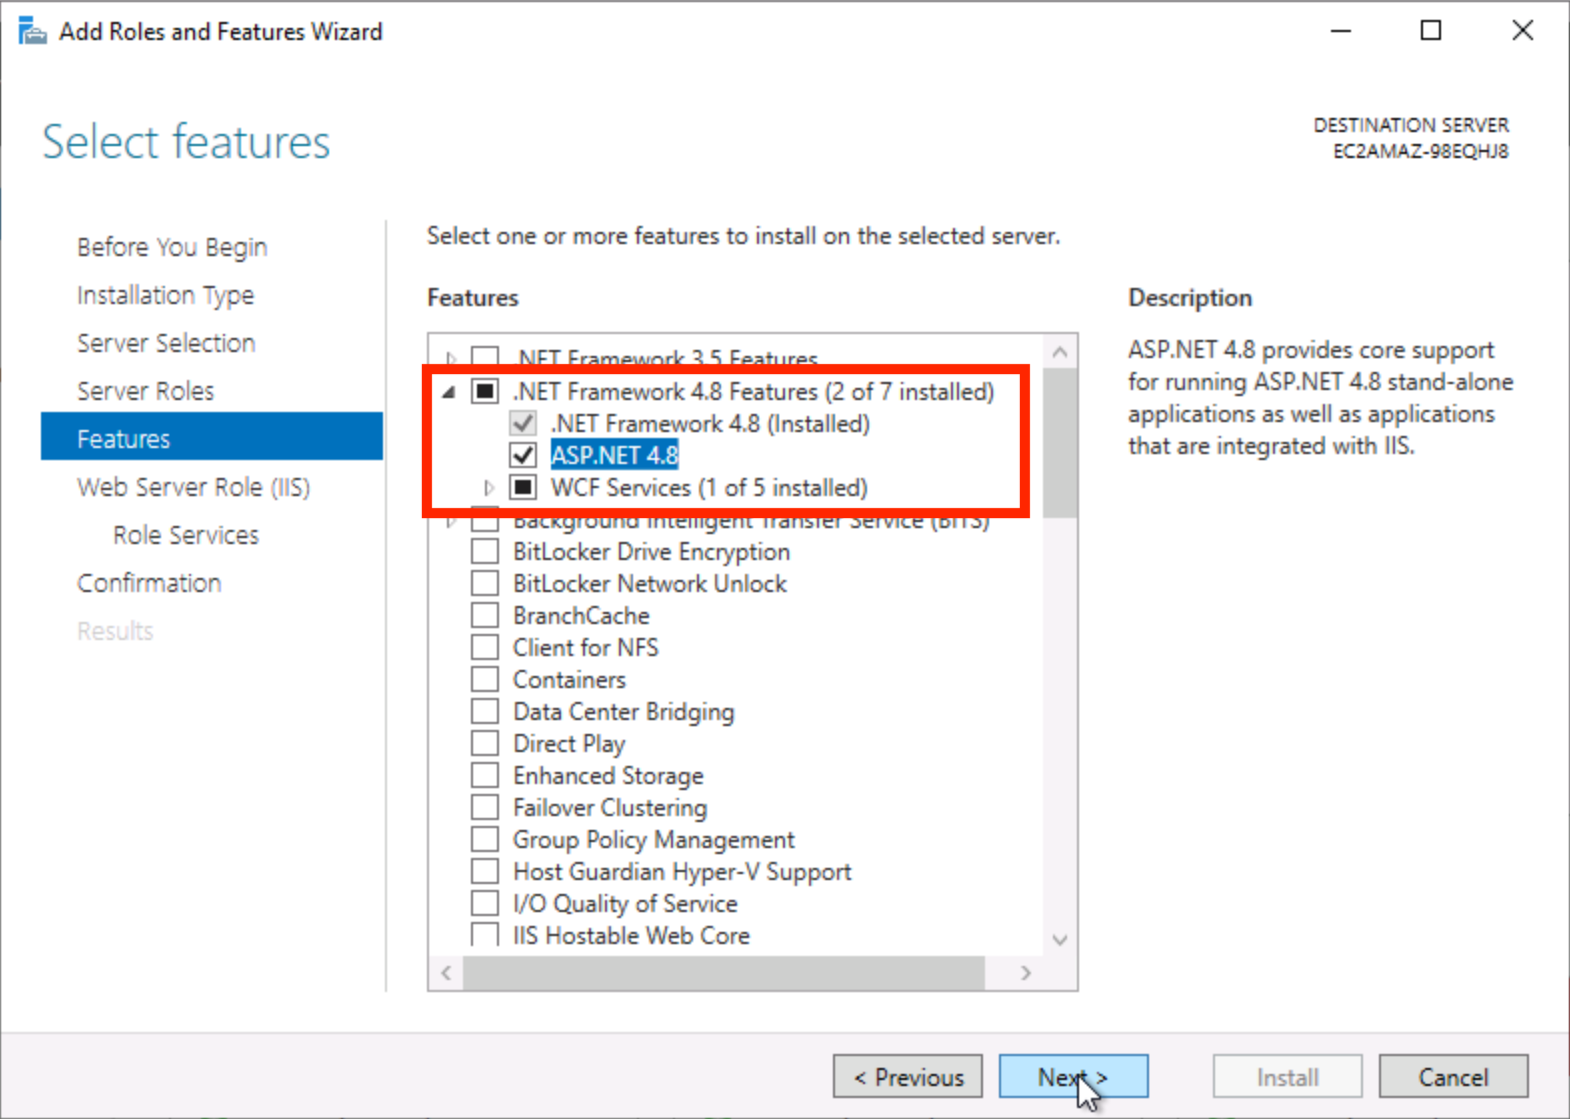Image resolution: width=1570 pixels, height=1119 pixels.
Task: Select the Failover Clustering label
Action: pos(610,807)
